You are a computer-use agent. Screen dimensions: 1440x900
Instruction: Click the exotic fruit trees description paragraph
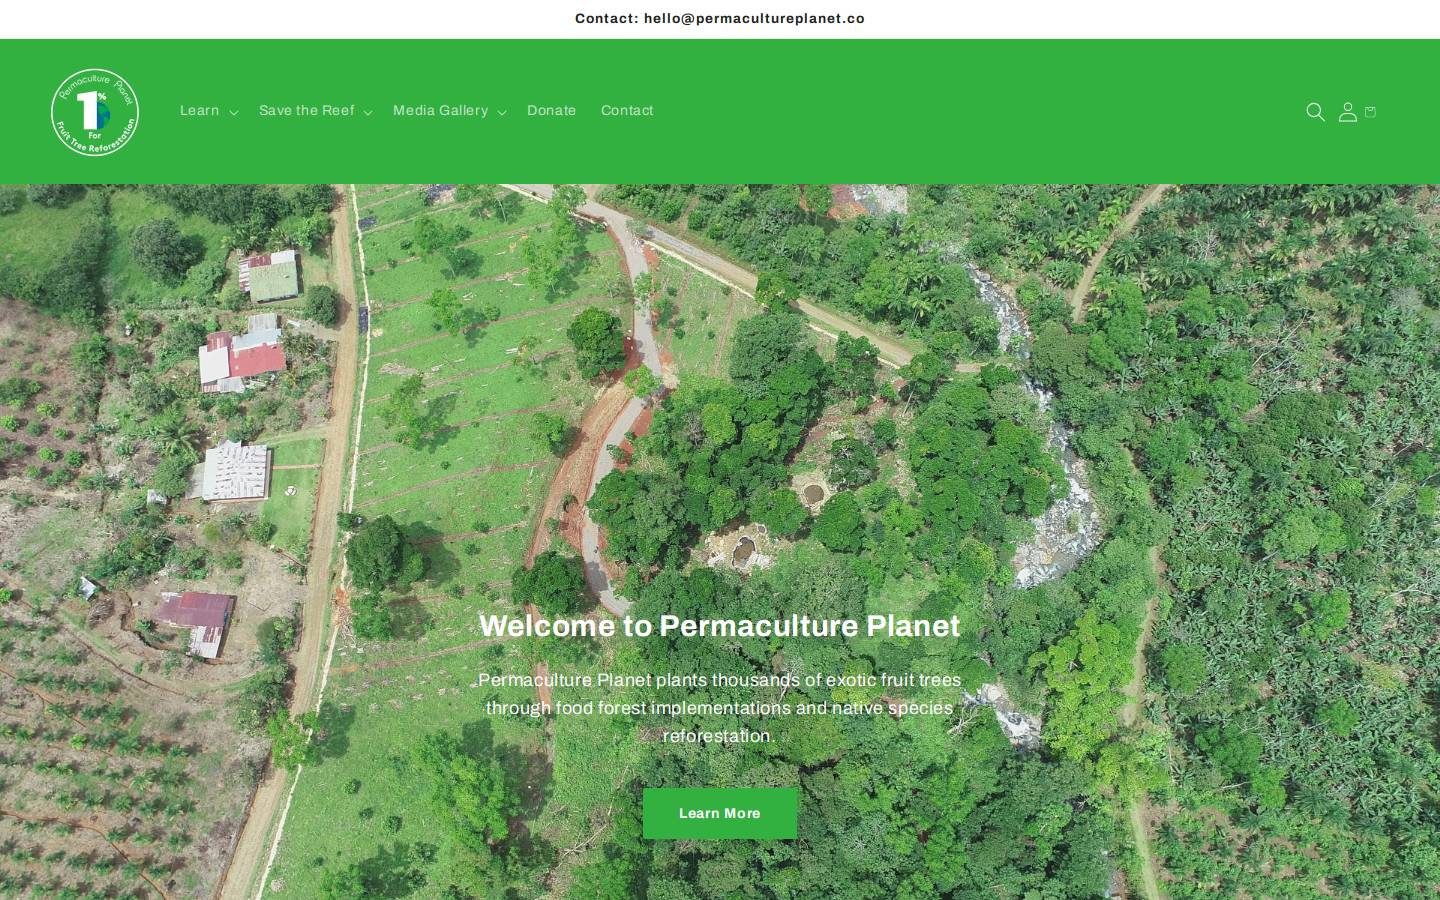click(720, 708)
